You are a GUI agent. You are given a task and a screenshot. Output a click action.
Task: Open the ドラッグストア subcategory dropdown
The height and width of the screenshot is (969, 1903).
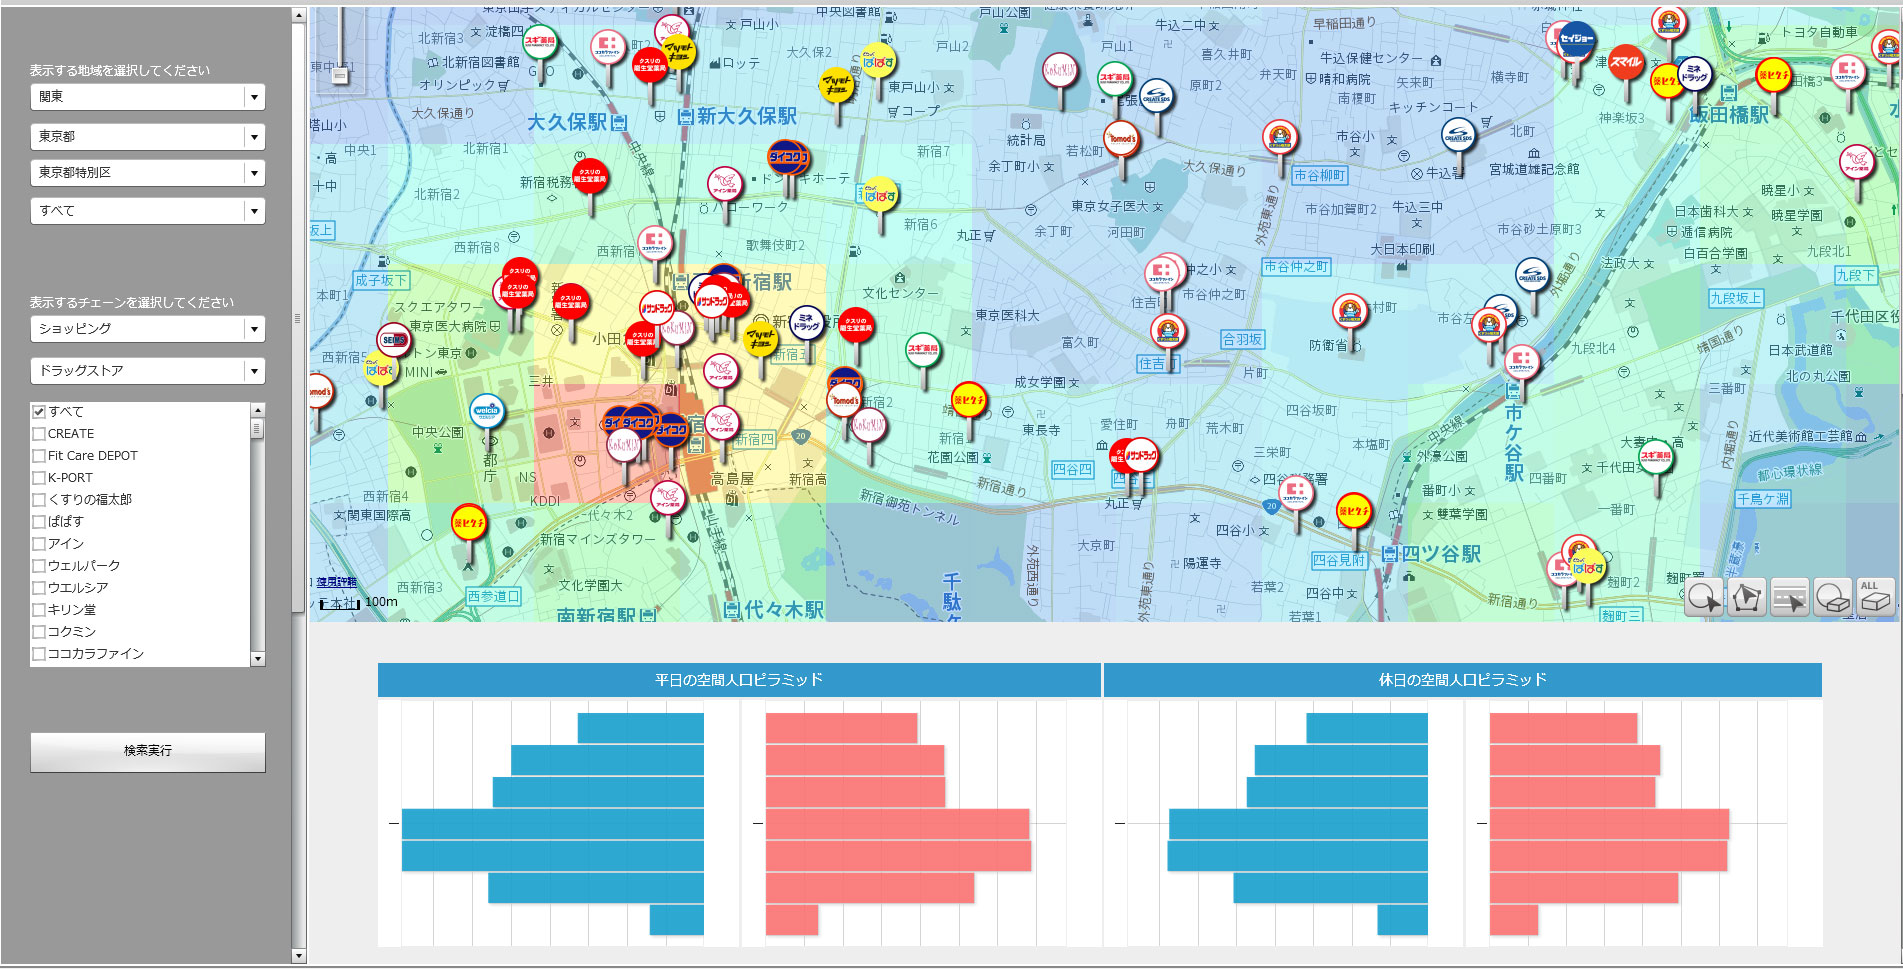pyautogui.click(x=147, y=371)
